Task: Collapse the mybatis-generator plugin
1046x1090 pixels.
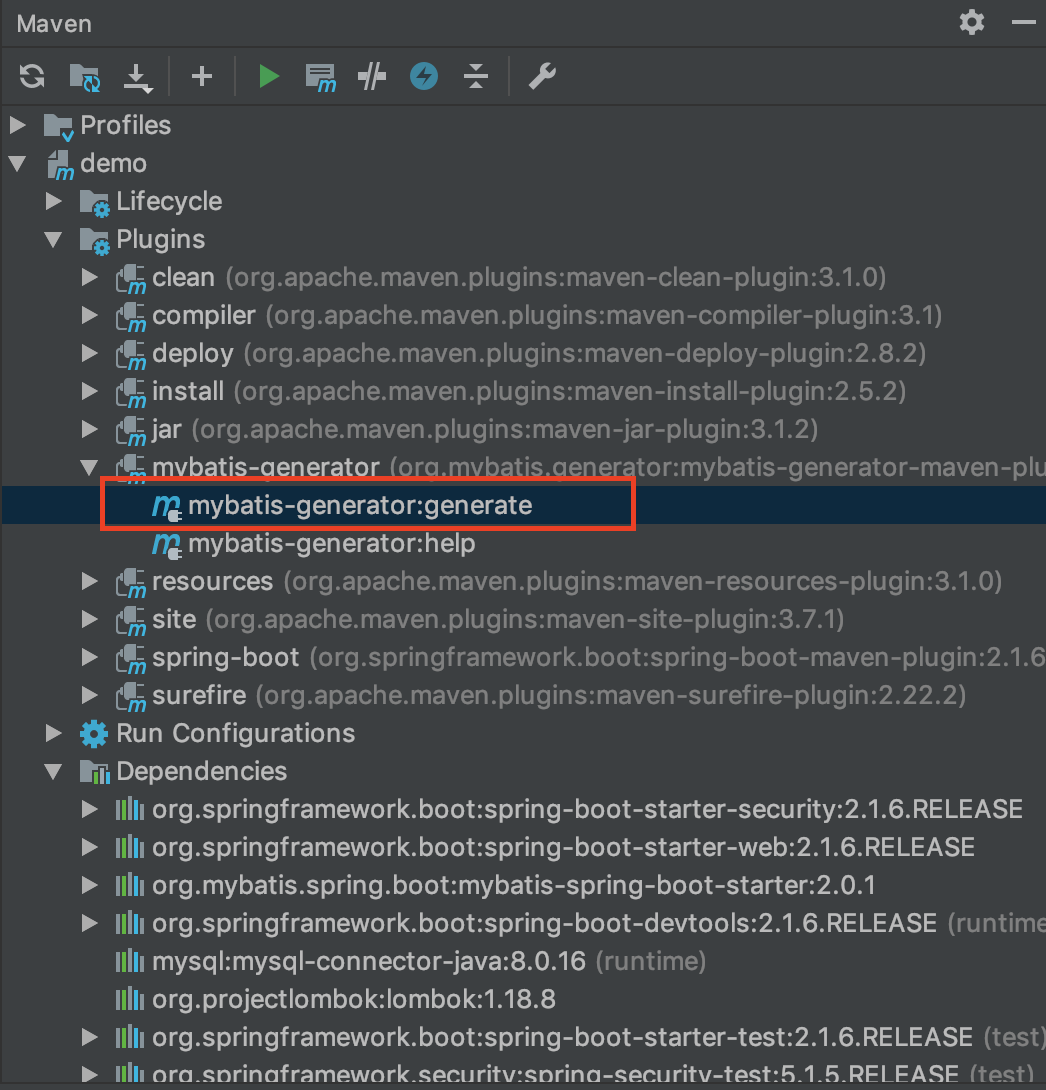Action: [x=90, y=468]
